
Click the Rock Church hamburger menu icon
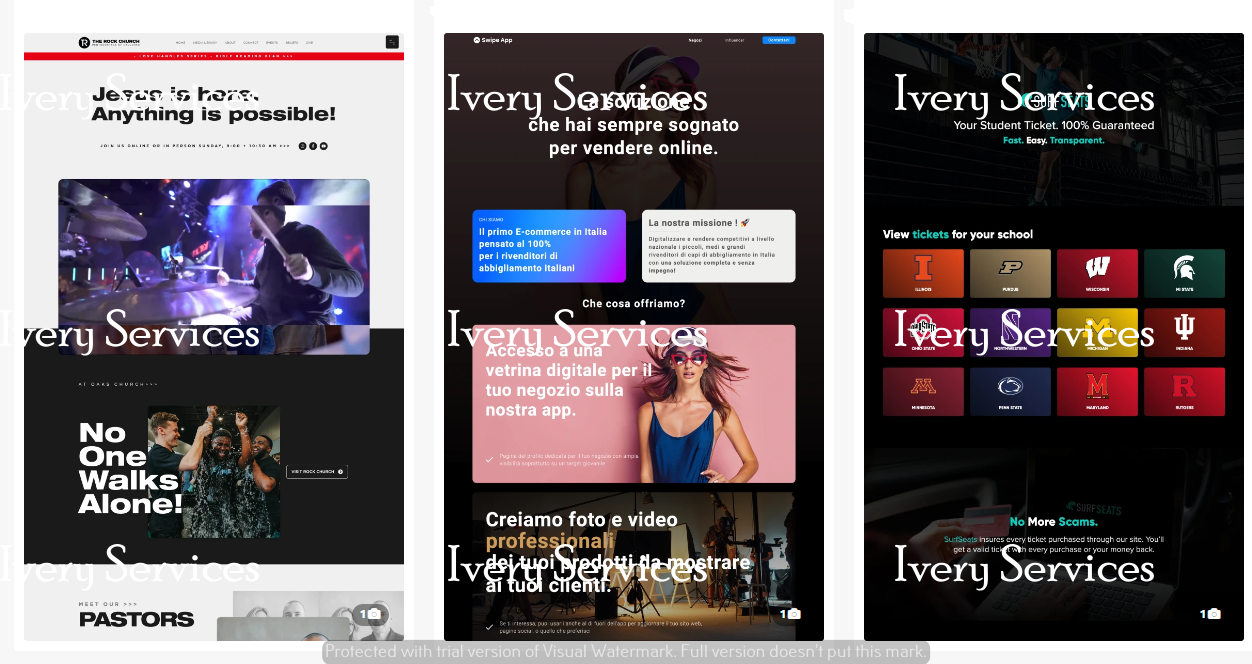[392, 42]
